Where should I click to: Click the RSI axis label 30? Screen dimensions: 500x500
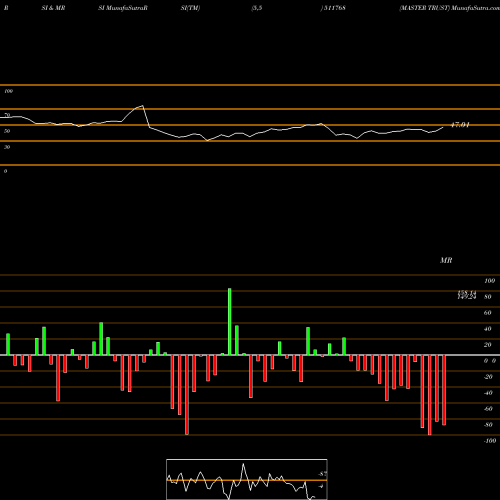(x=7, y=147)
